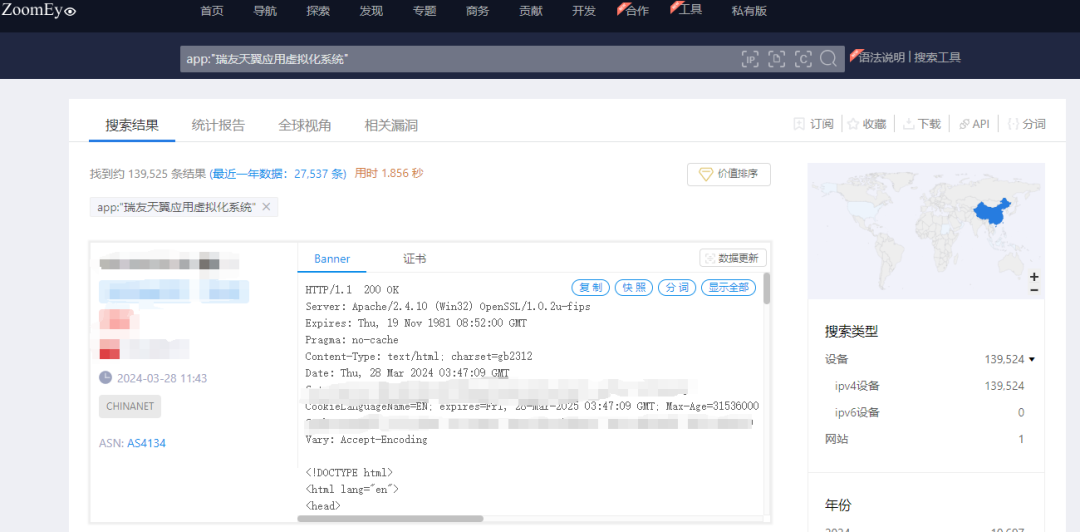Click the domain search icon in search bar
This screenshot has width=1080, height=532.
pos(776,59)
